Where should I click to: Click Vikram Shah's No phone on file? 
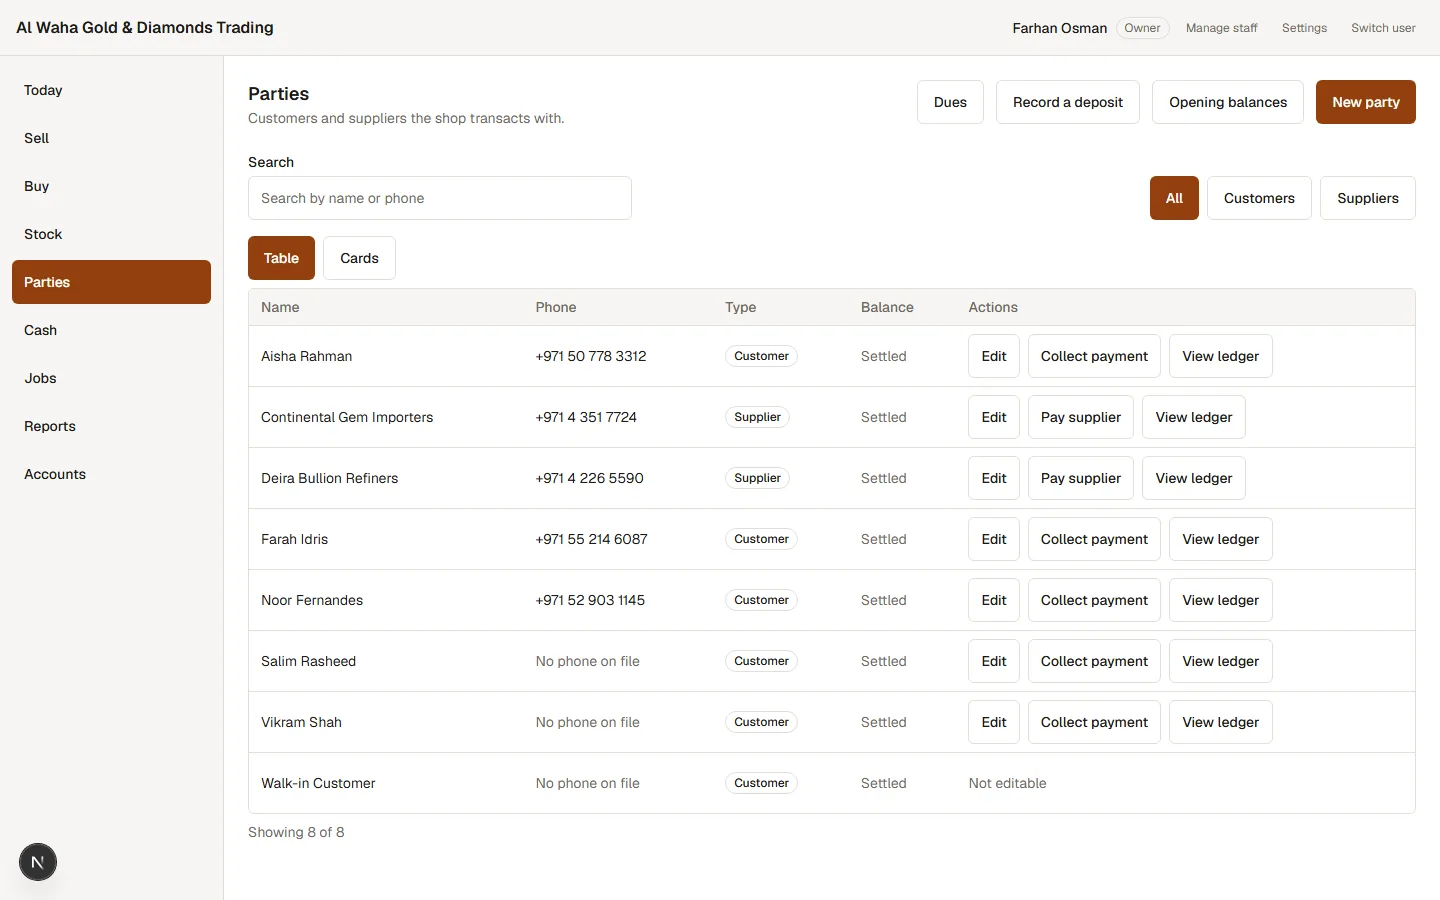pos(587,722)
